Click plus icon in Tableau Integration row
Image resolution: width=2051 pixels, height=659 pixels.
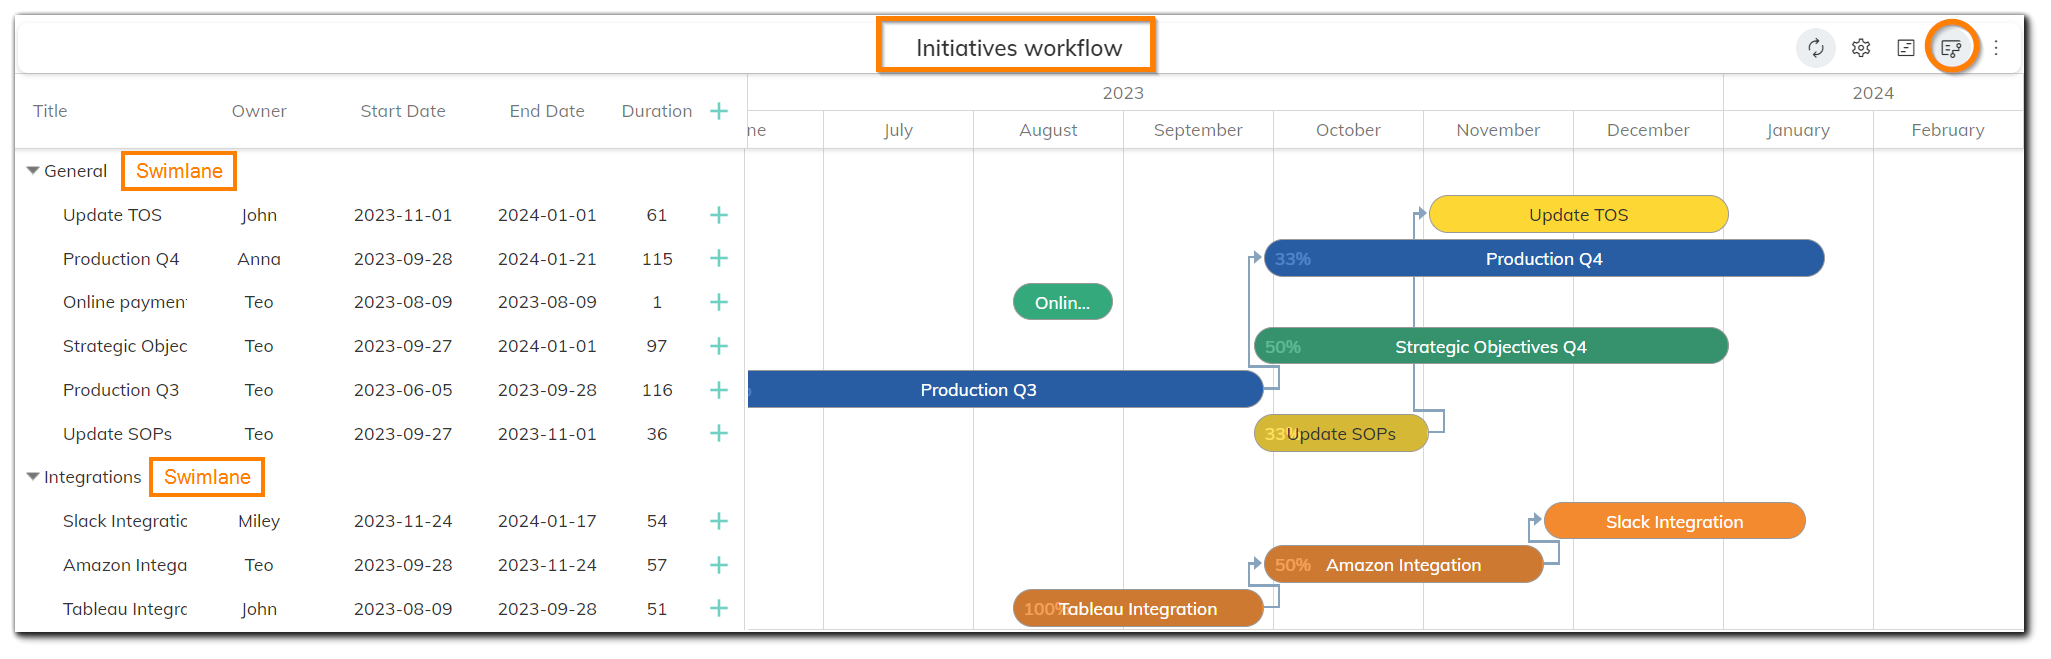[x=719, y=608]
